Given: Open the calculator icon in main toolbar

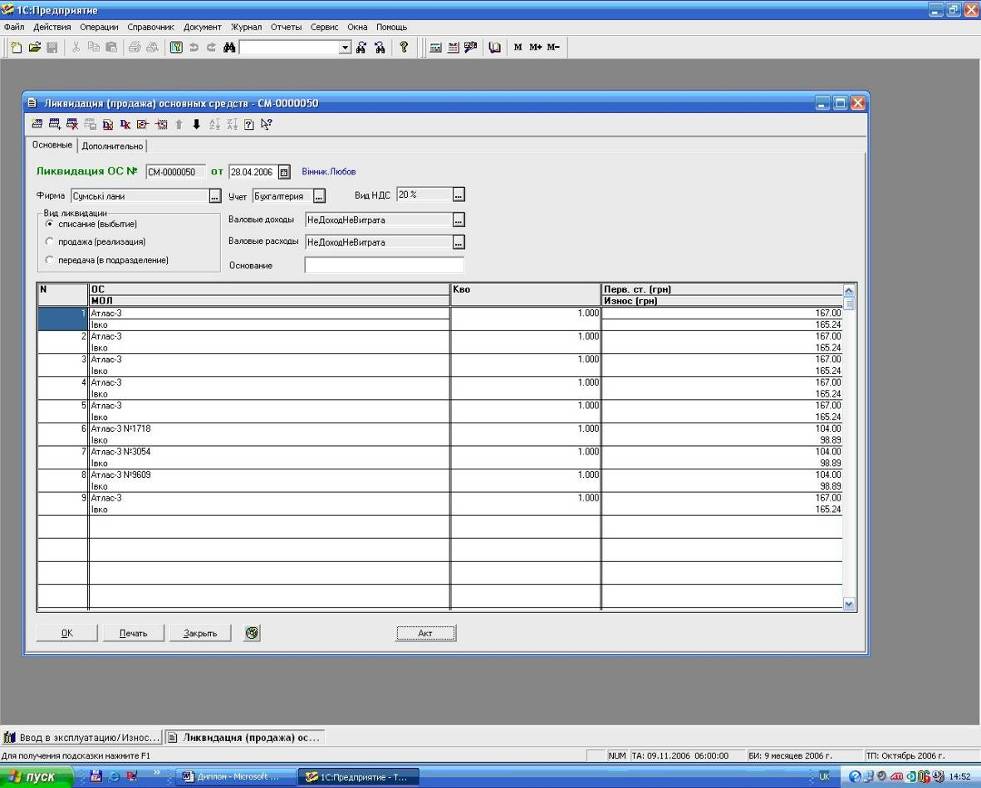Looking at the screenshot, I should click(x=435, y=47).
